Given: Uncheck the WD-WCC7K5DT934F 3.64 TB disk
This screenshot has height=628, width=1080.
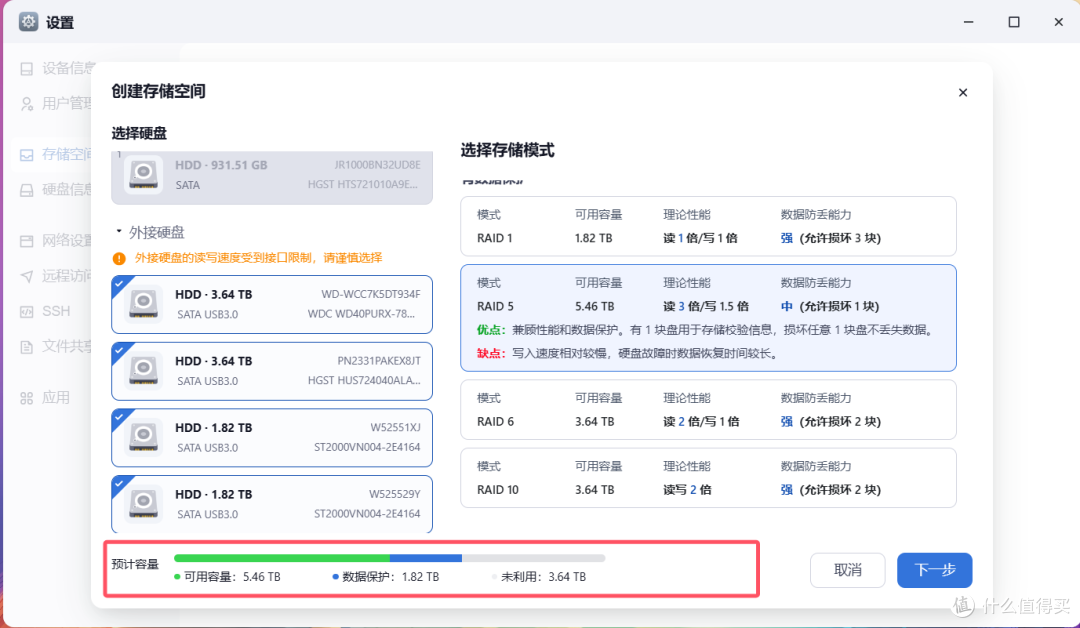Looking at the screenshot, I should click(119, 283).
